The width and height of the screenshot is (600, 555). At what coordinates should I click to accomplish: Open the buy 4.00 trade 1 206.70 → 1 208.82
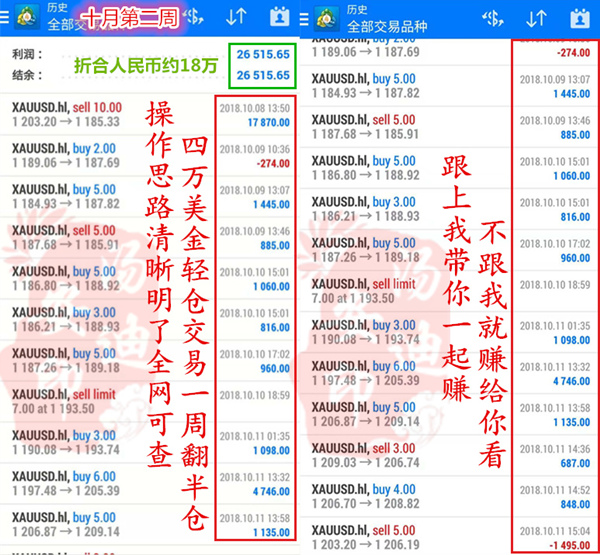click(450, 495)
